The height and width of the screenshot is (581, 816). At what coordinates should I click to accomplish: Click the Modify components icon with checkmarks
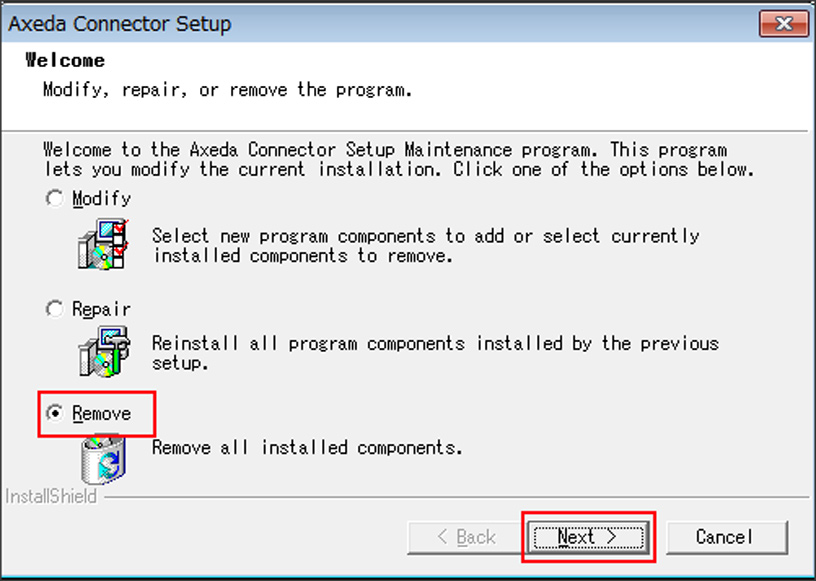tap(103, 244)
